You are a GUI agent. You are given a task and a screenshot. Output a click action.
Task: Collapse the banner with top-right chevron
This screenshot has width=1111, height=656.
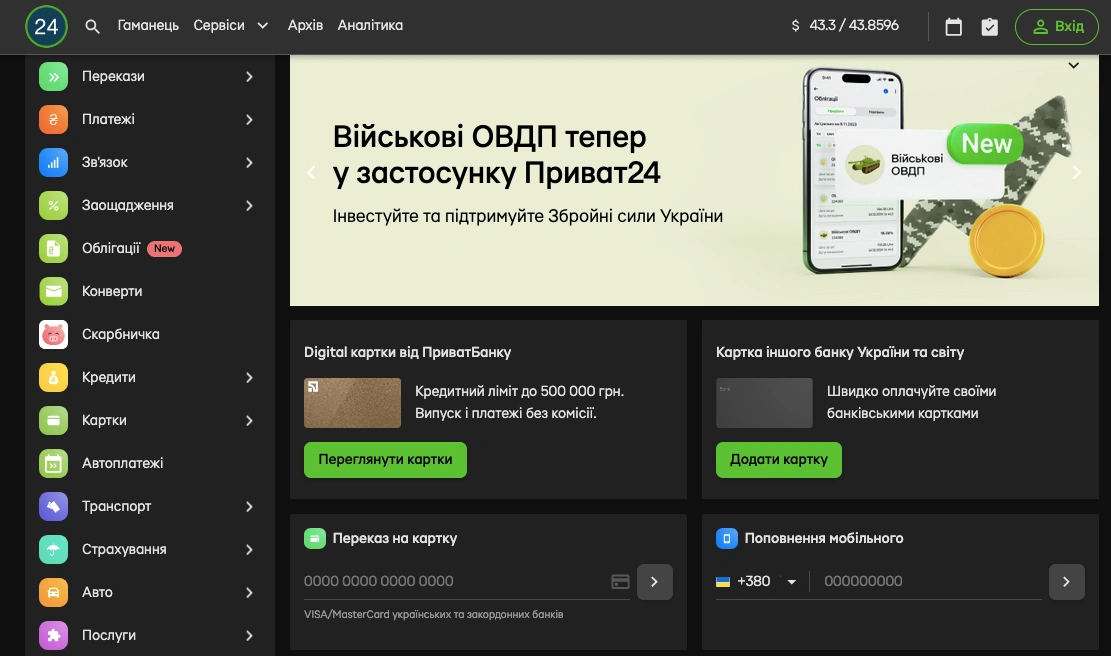click(x=1073, y=66)
